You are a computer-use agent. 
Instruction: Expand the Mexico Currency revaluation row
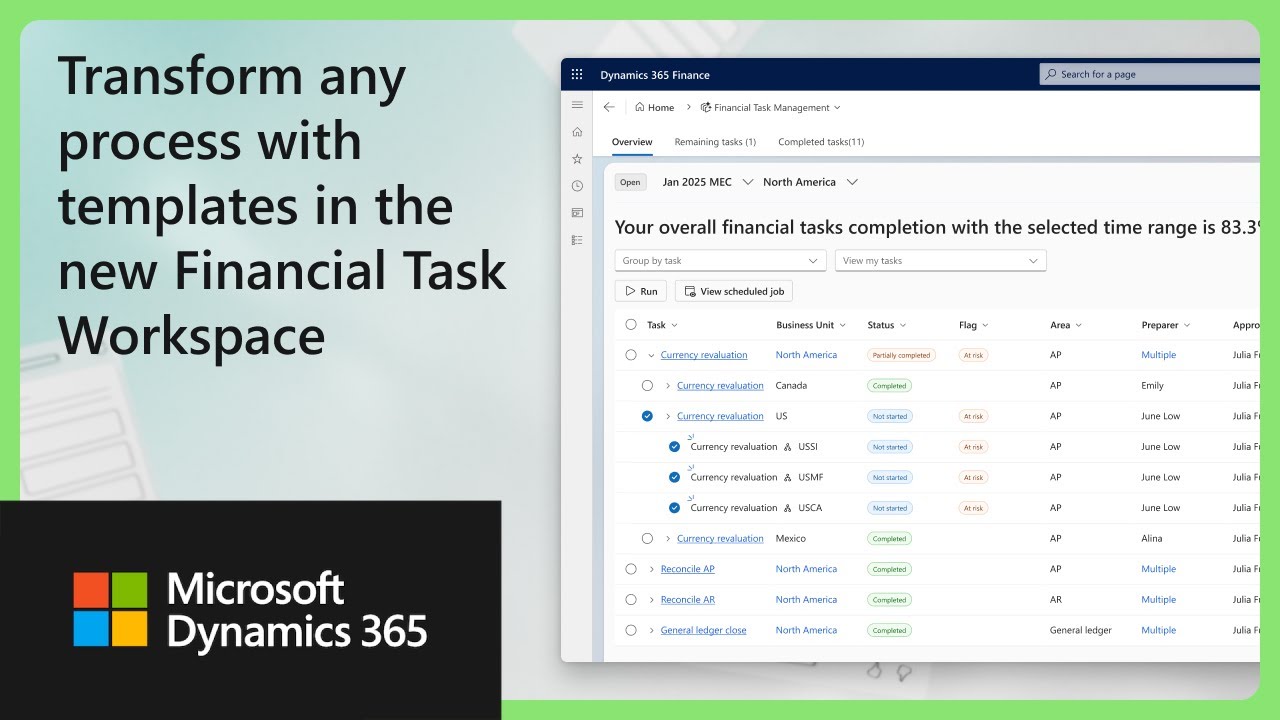point(668,539)
